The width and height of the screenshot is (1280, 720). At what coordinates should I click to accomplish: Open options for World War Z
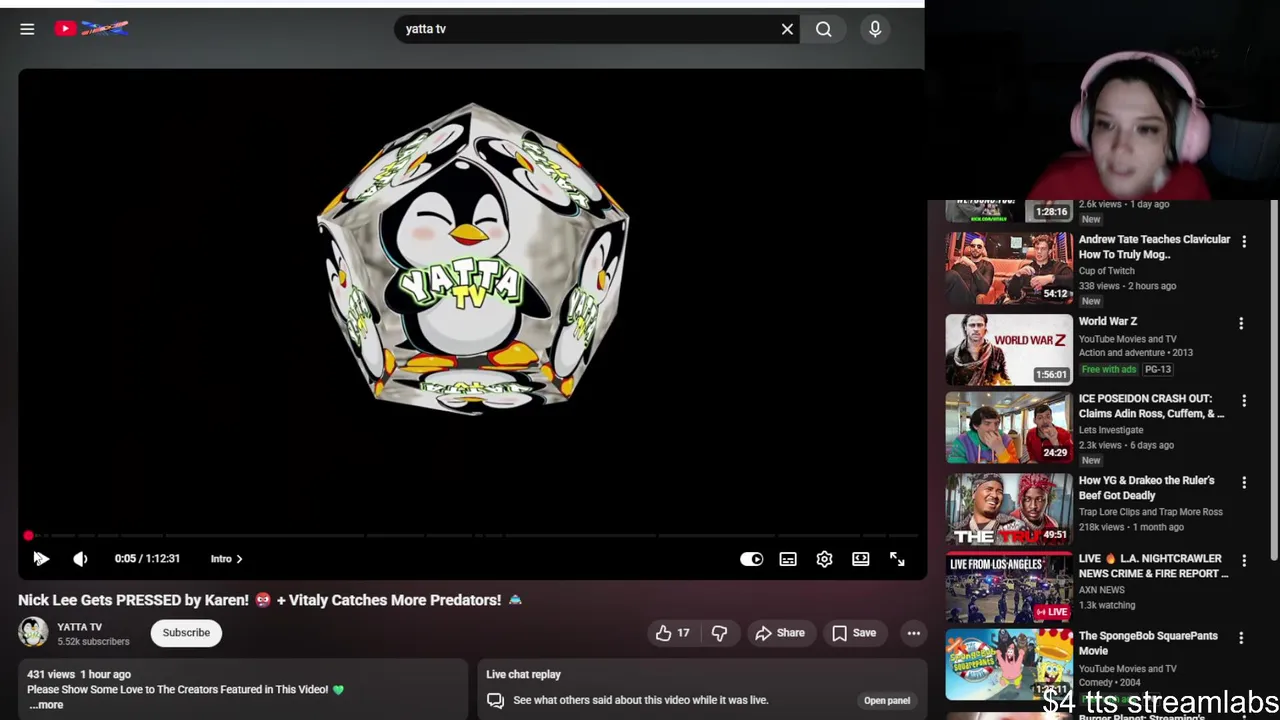tap(1241, 324)
